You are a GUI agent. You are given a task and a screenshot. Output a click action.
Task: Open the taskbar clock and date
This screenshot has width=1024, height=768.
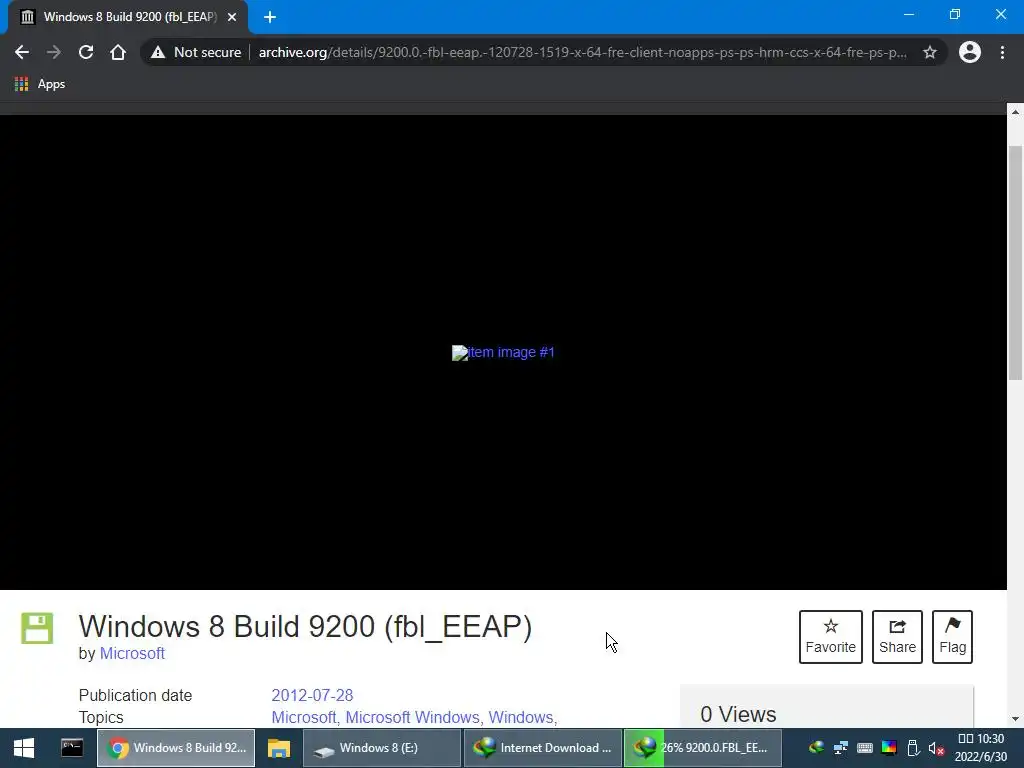[981, 748]
